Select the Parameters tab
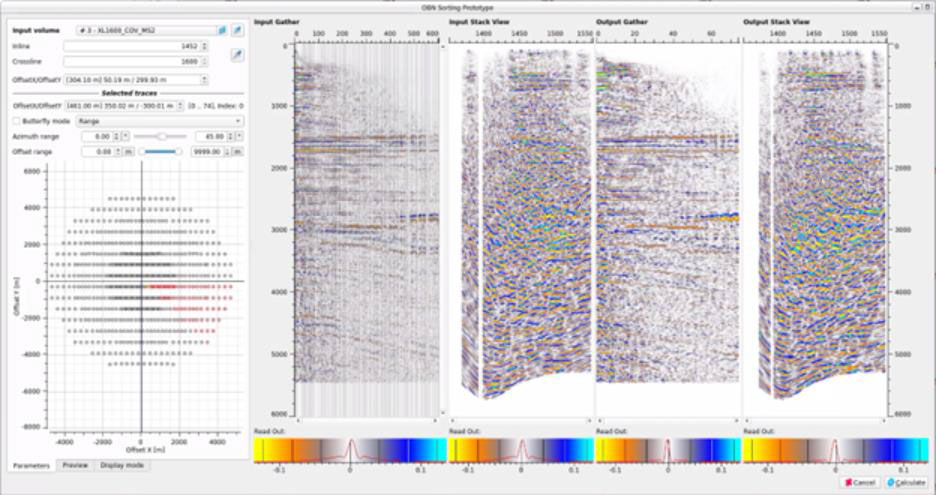This screenshot has width=936, height=495. (32, 465)
